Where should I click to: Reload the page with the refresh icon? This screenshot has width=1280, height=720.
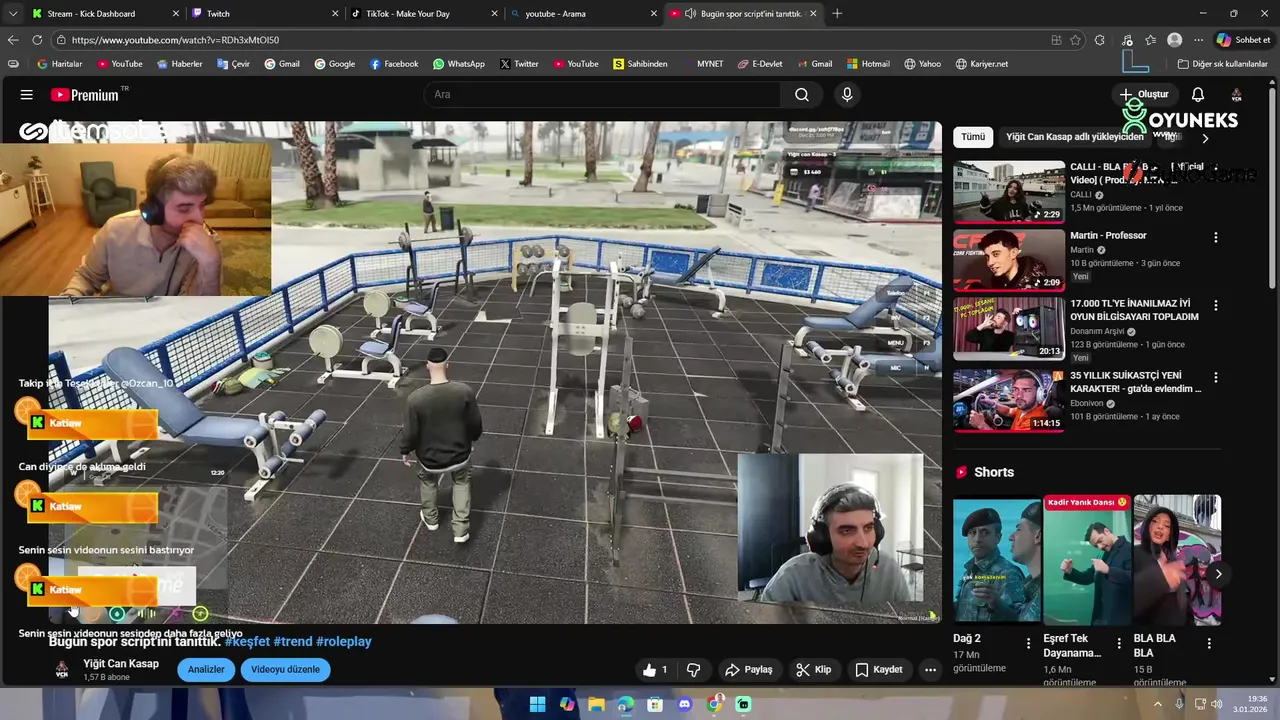click(x=37, y=40)
